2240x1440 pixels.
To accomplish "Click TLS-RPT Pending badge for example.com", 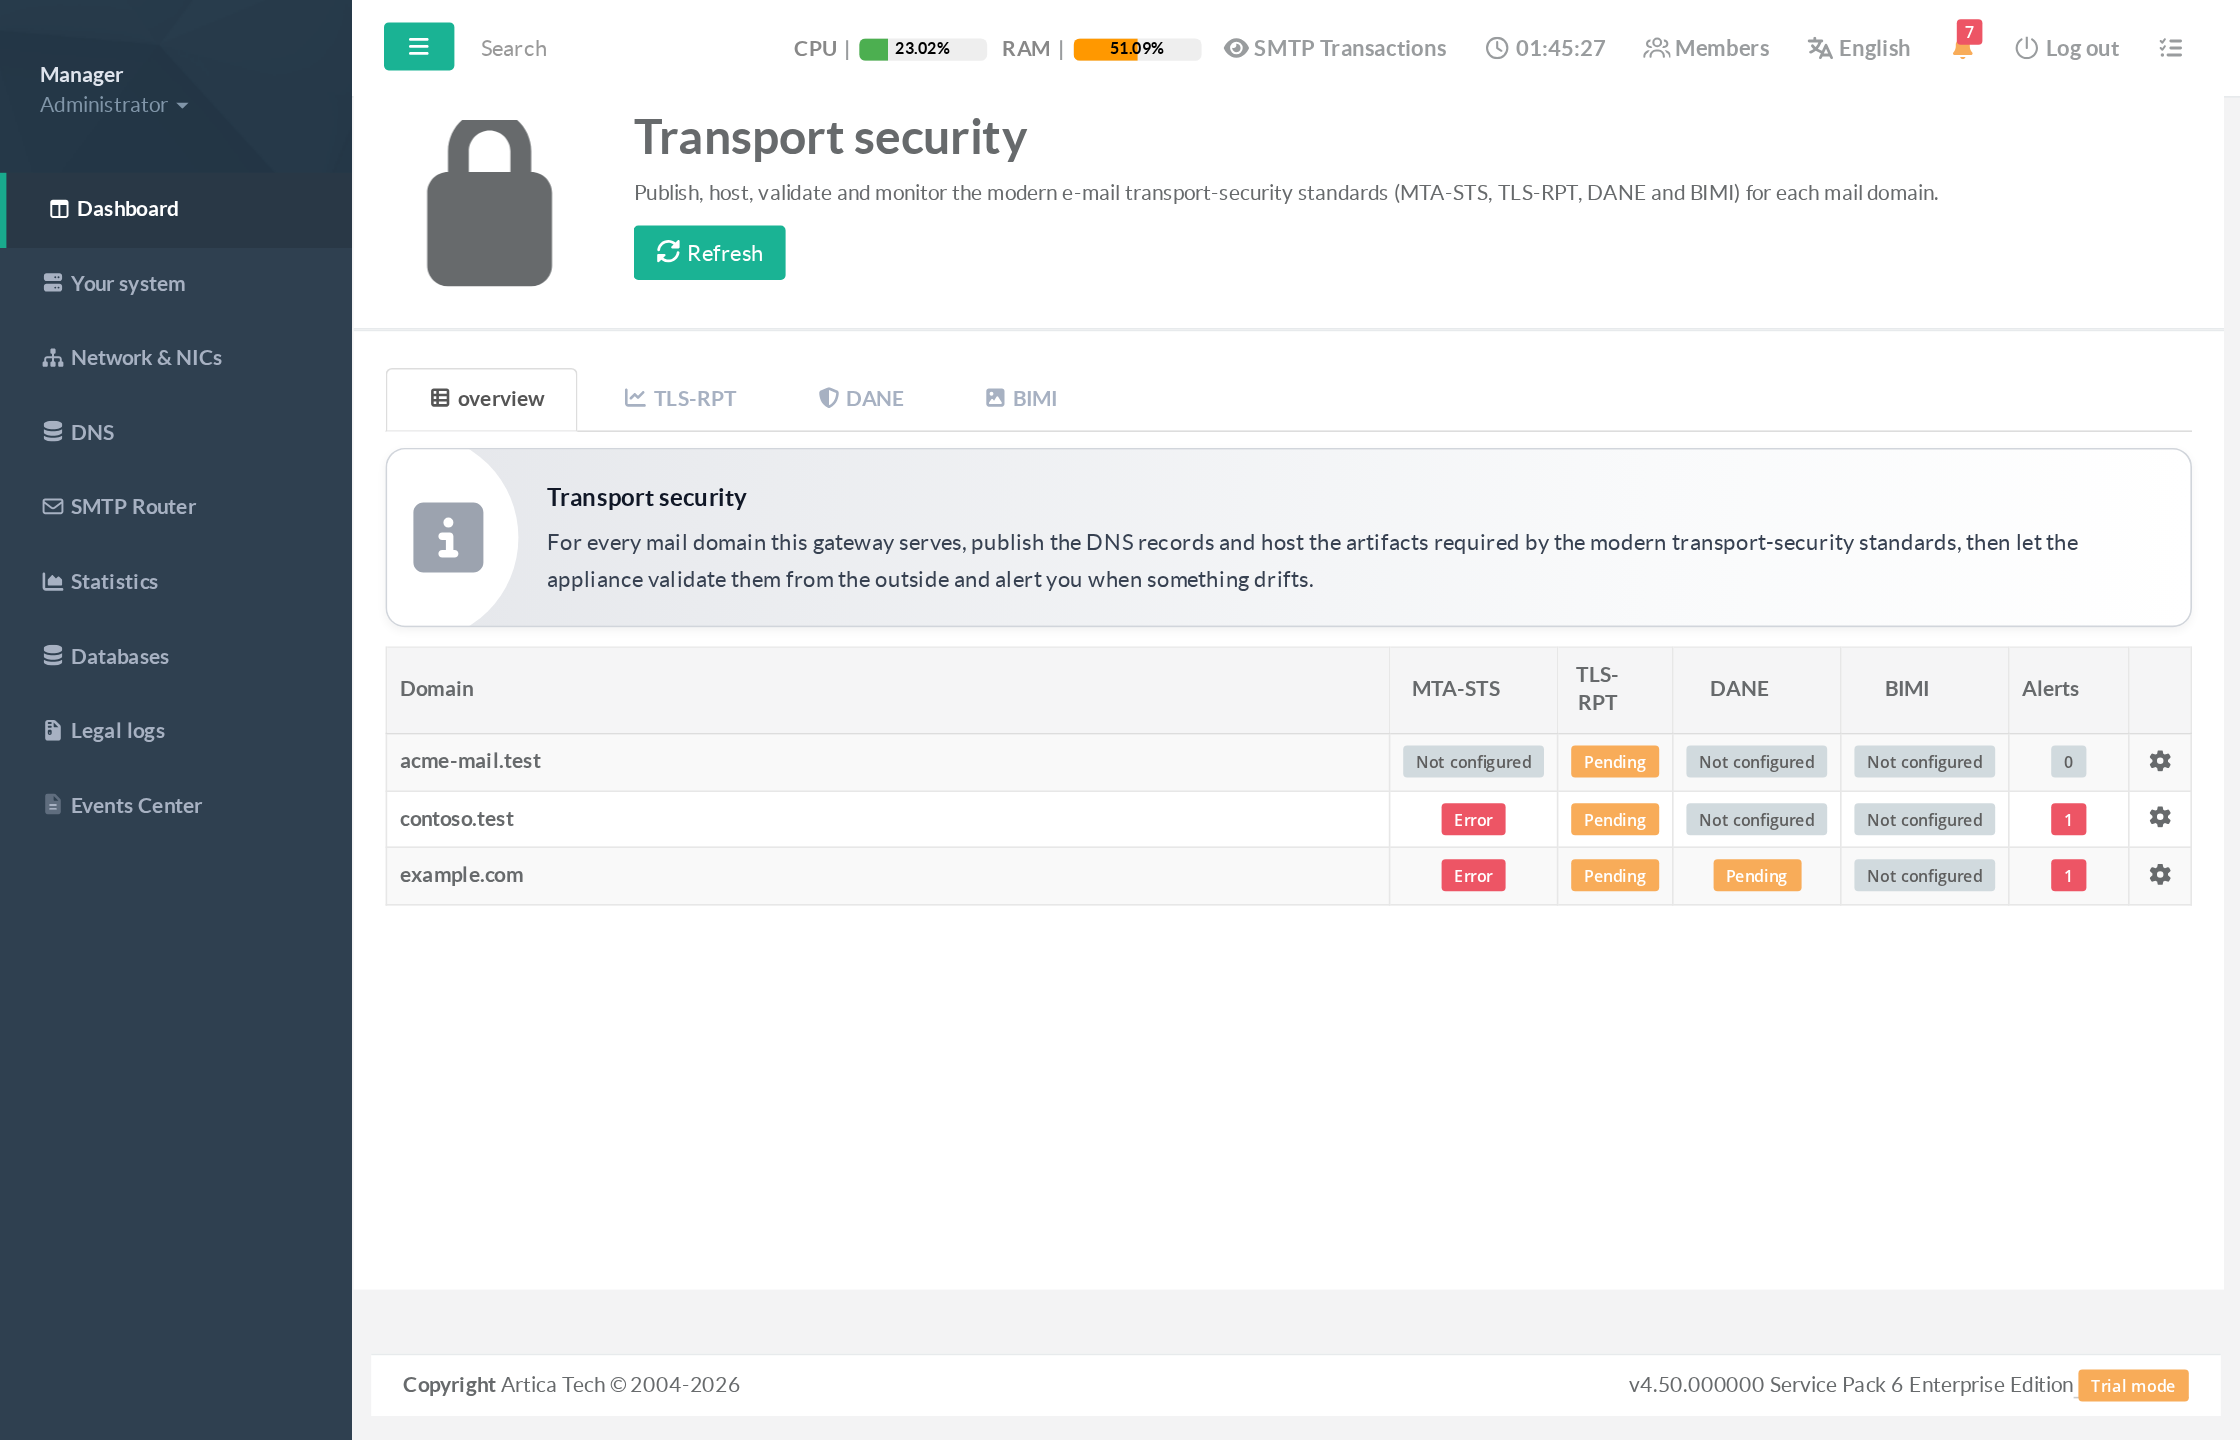I will [1614, 876].
